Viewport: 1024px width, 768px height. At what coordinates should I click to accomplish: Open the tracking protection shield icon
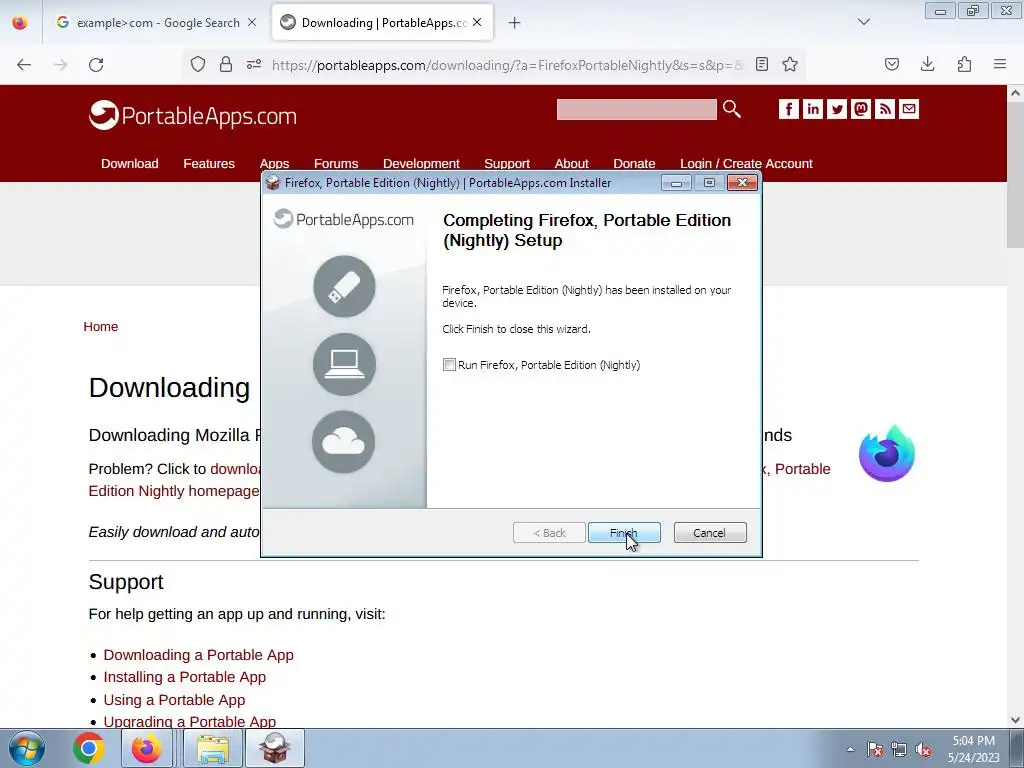point(198,64)
